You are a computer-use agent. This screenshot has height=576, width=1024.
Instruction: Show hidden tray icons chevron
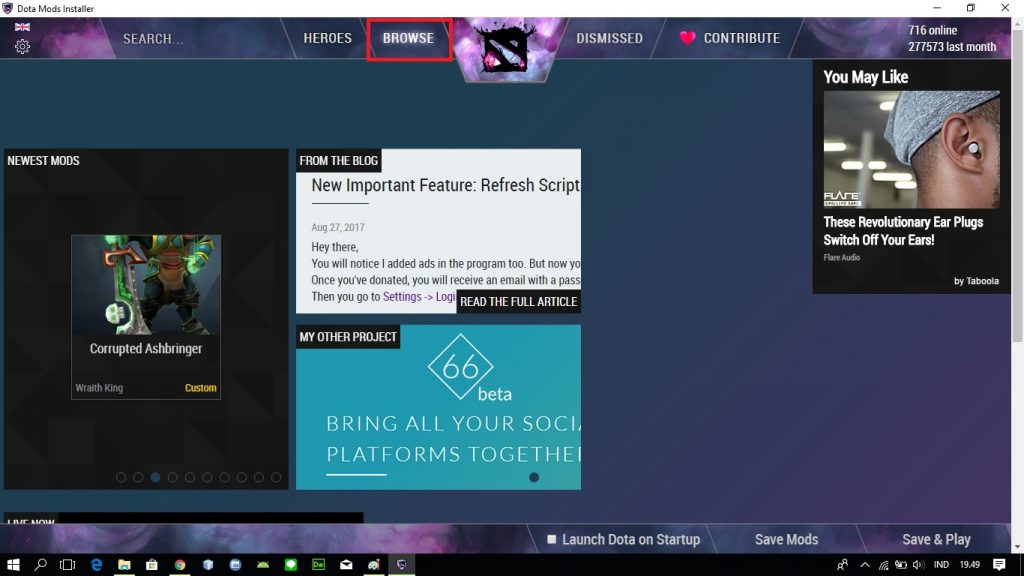[865, 565]
